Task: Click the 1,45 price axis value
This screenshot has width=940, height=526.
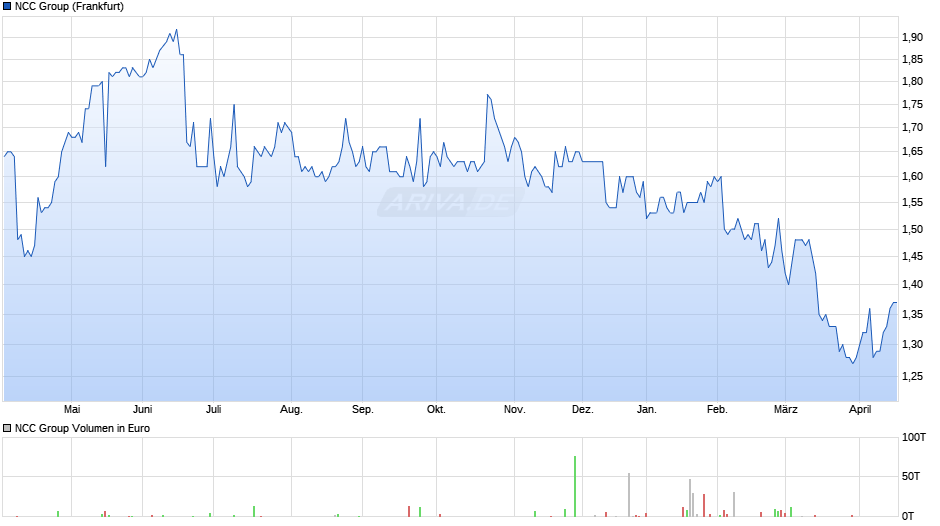Action: coord(912,257)
